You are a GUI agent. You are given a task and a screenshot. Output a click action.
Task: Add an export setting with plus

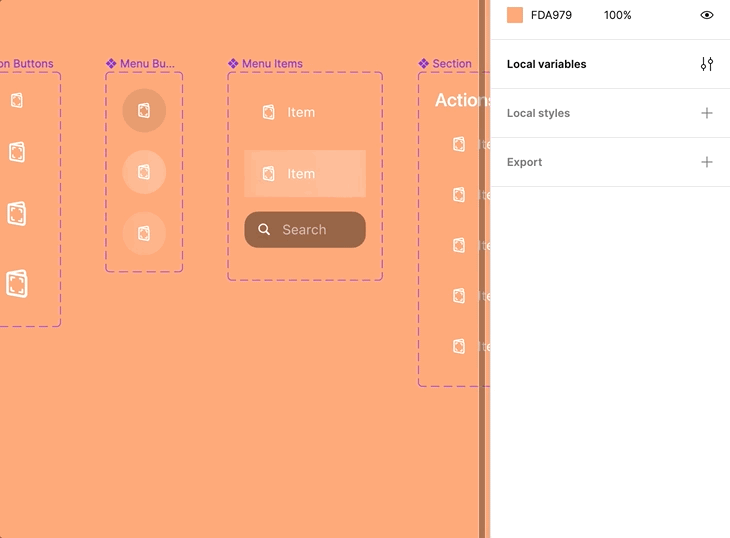707,162
